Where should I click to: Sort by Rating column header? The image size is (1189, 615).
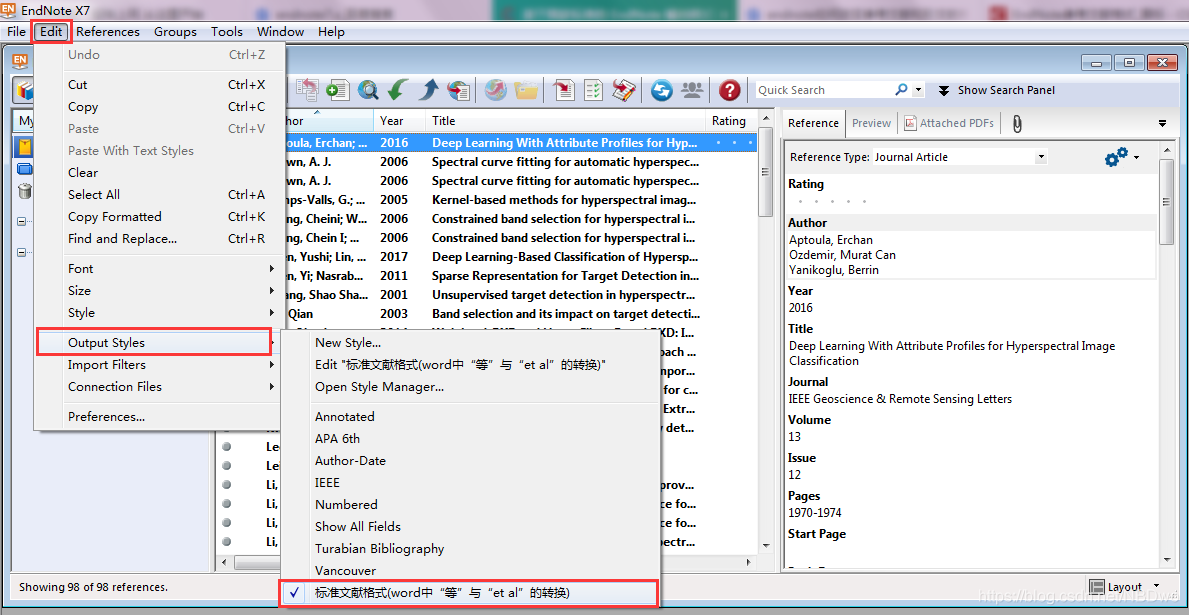tap(729, 121)
